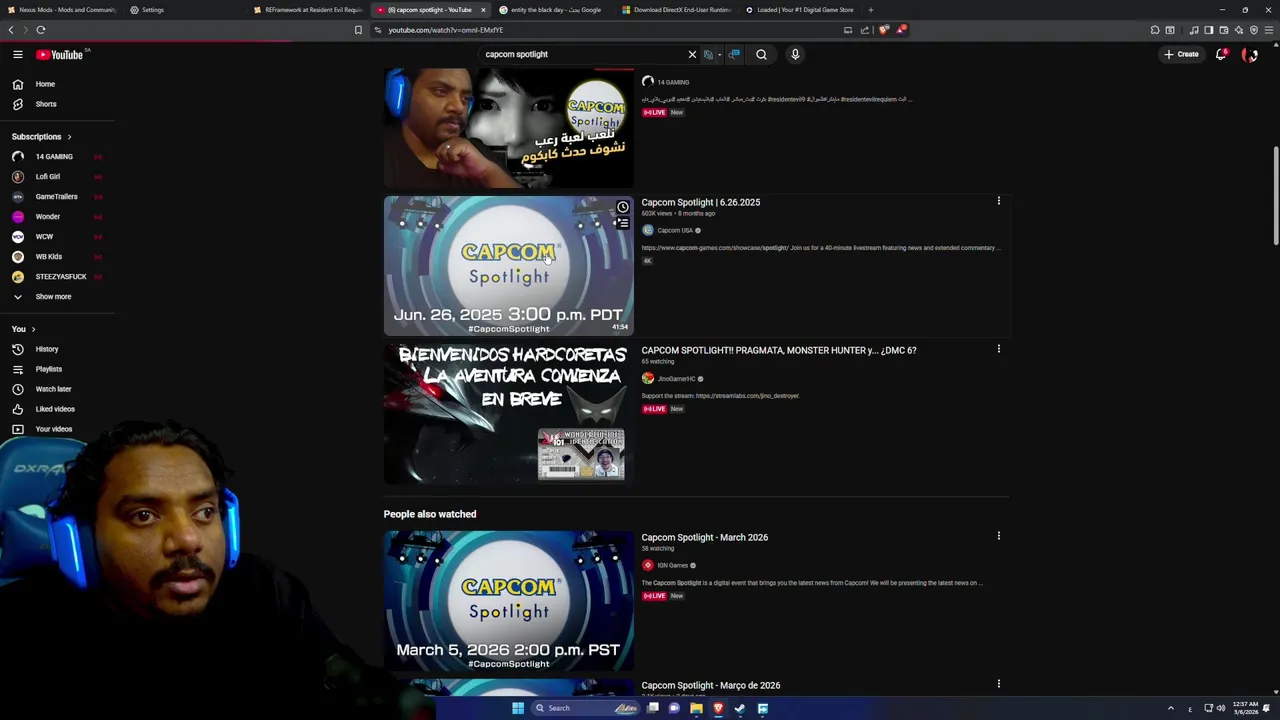1280x720 pixels.
Task: Play the Bienvenidos Hardcoretas stream thumbnail
Action: [x=508, y=413]
